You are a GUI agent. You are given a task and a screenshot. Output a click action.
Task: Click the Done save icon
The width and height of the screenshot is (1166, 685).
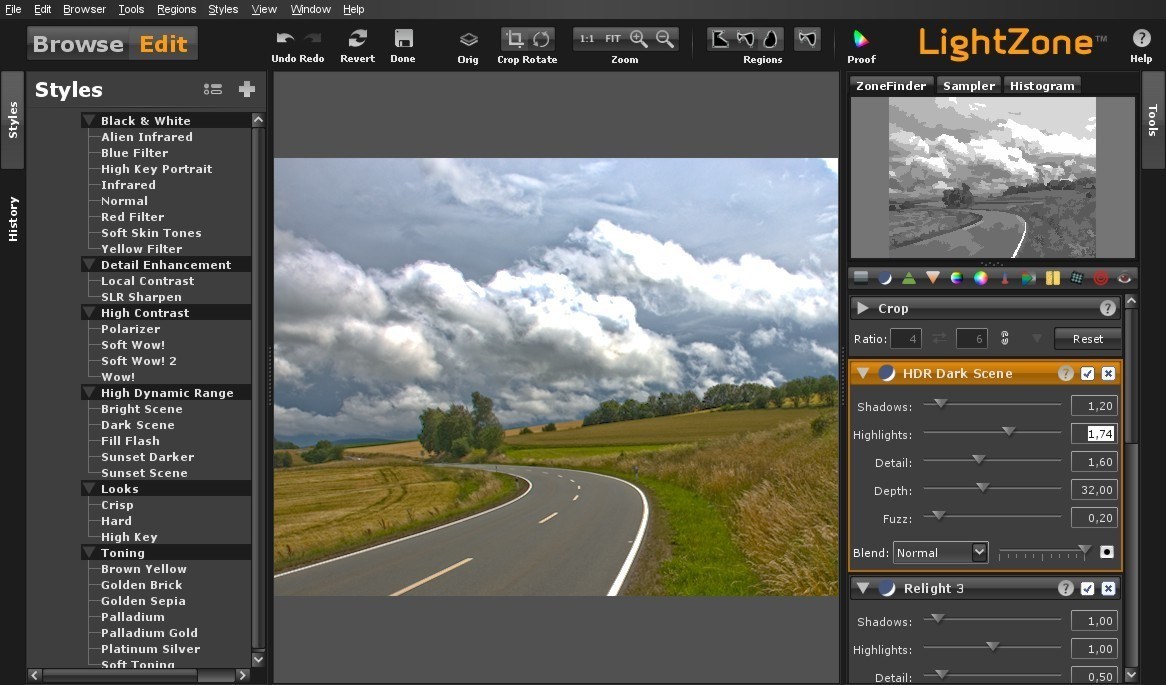click(403, 39)
